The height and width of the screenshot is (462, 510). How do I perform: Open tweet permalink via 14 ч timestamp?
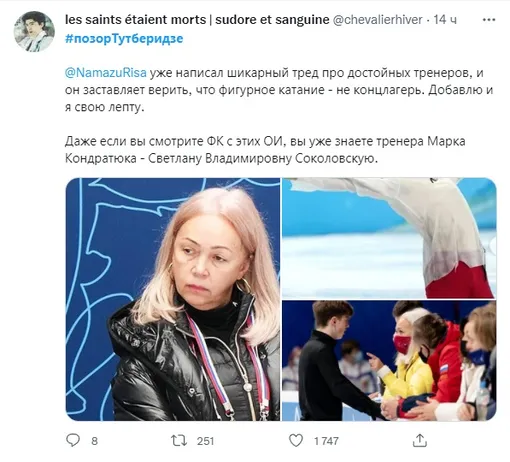[x=445, y=20]
